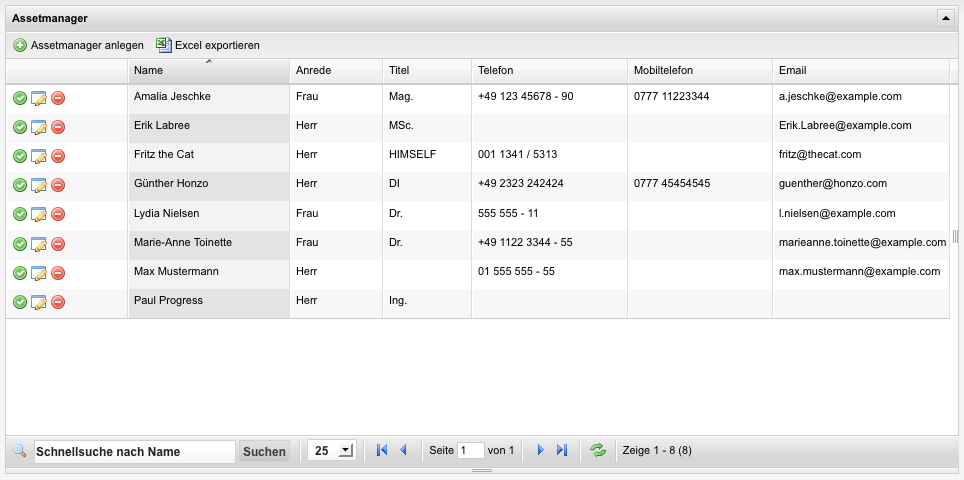Select email guenther@honzo.com

pos(832,183)
